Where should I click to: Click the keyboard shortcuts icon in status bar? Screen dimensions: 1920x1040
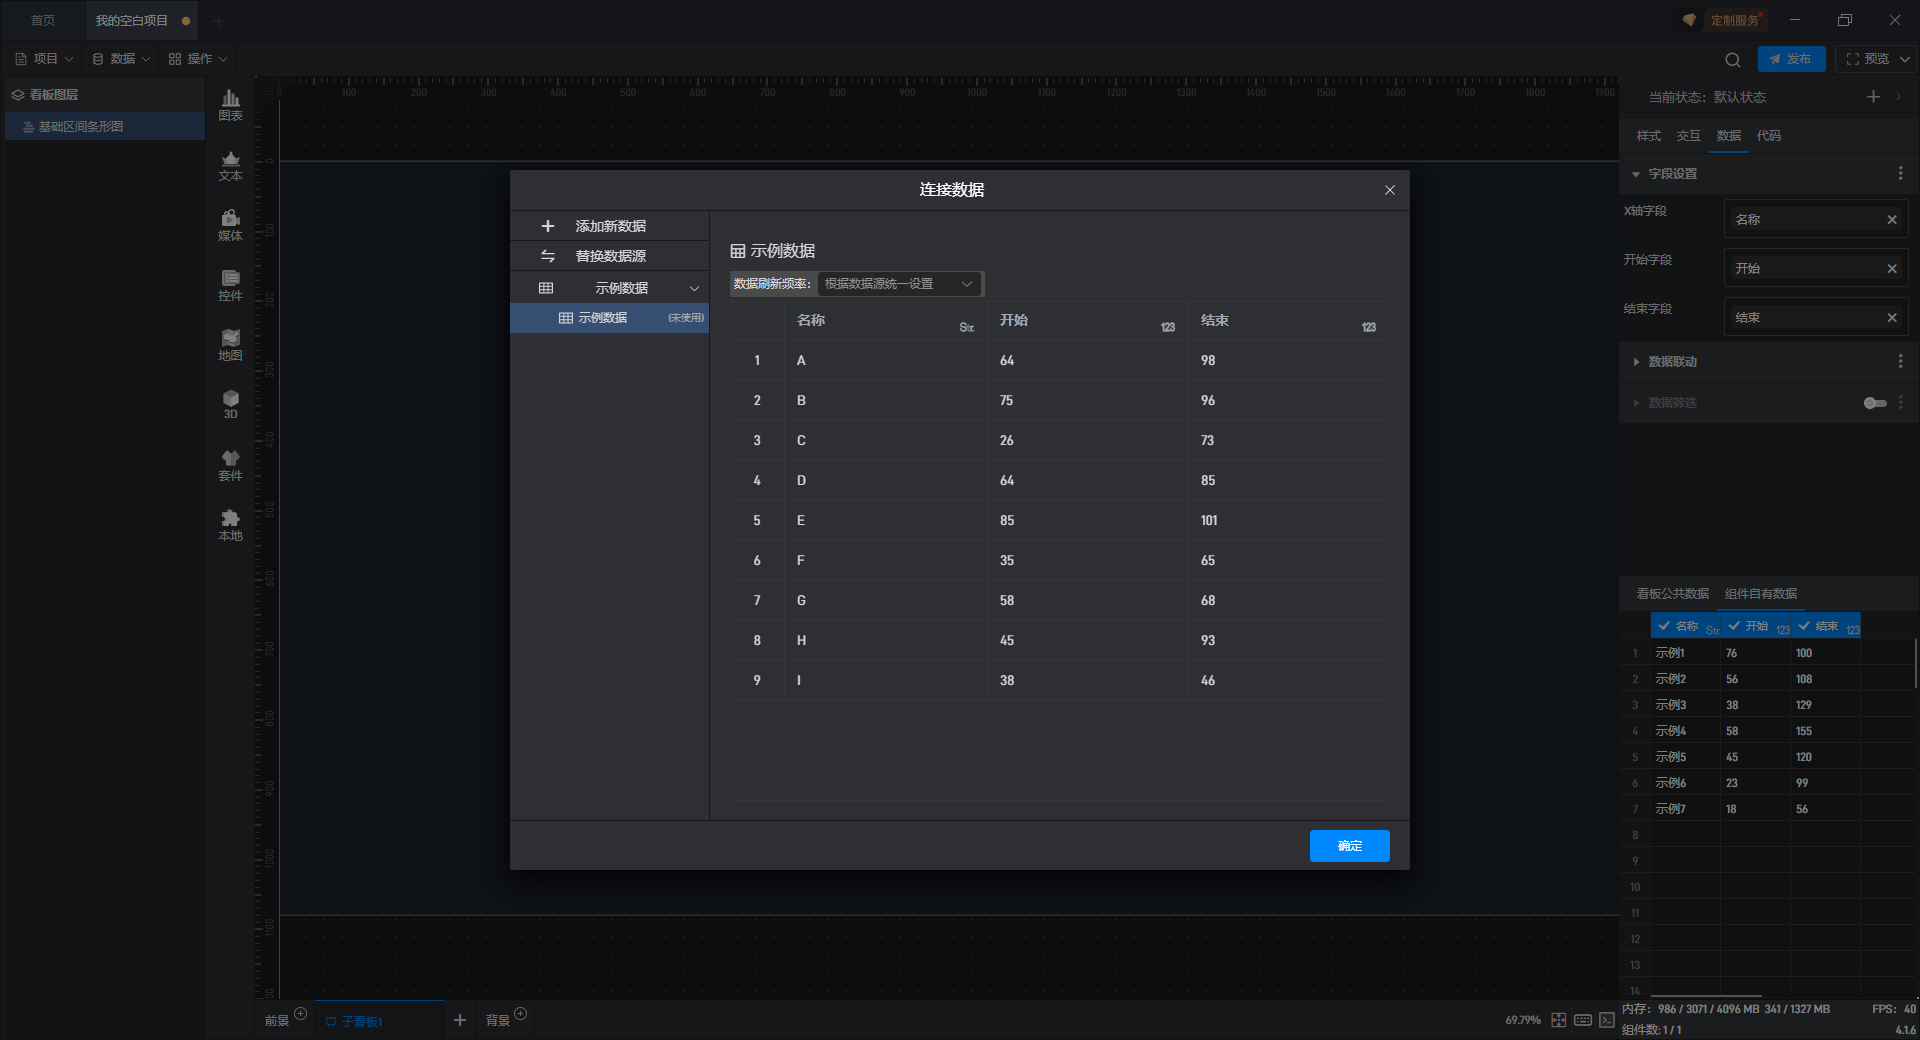(1583, 1020)
